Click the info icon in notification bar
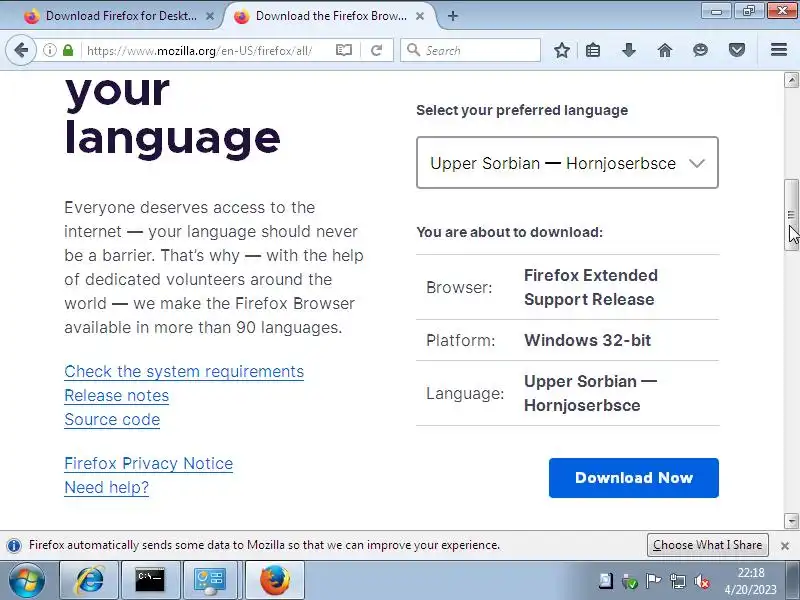Screen dimensions: 800x600 pos(14,545)
